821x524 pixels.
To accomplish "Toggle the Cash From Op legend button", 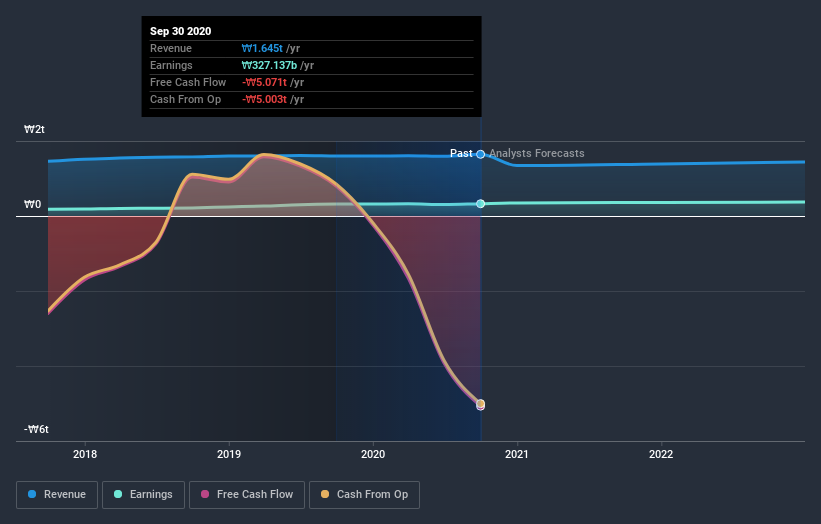I will click(364, 495).
